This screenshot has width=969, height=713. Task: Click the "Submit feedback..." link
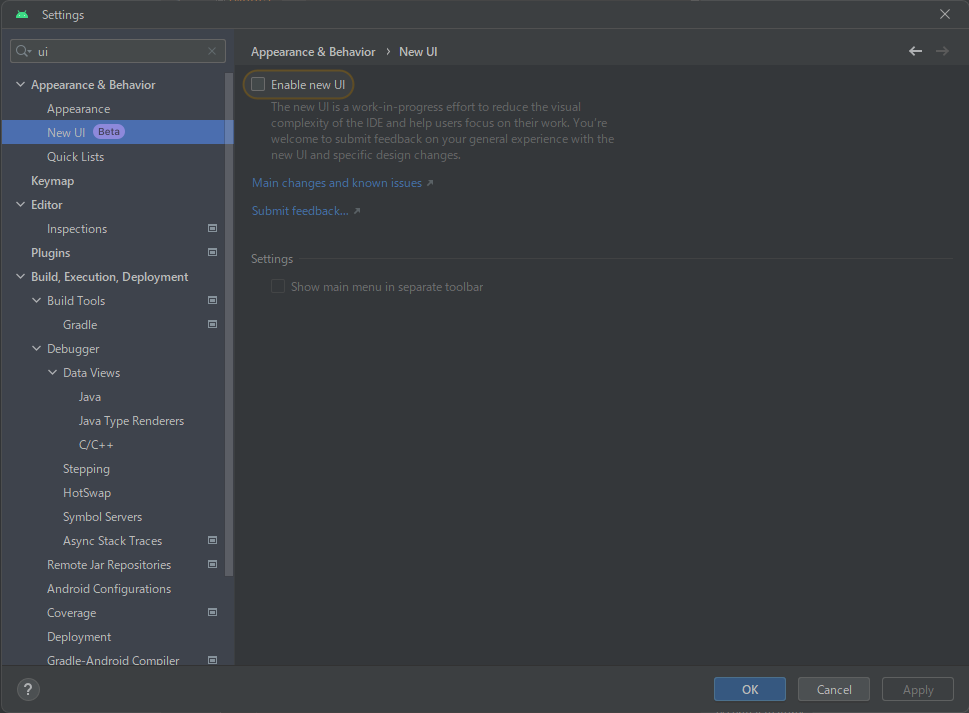pyautogui.click(x=300, y=210)
